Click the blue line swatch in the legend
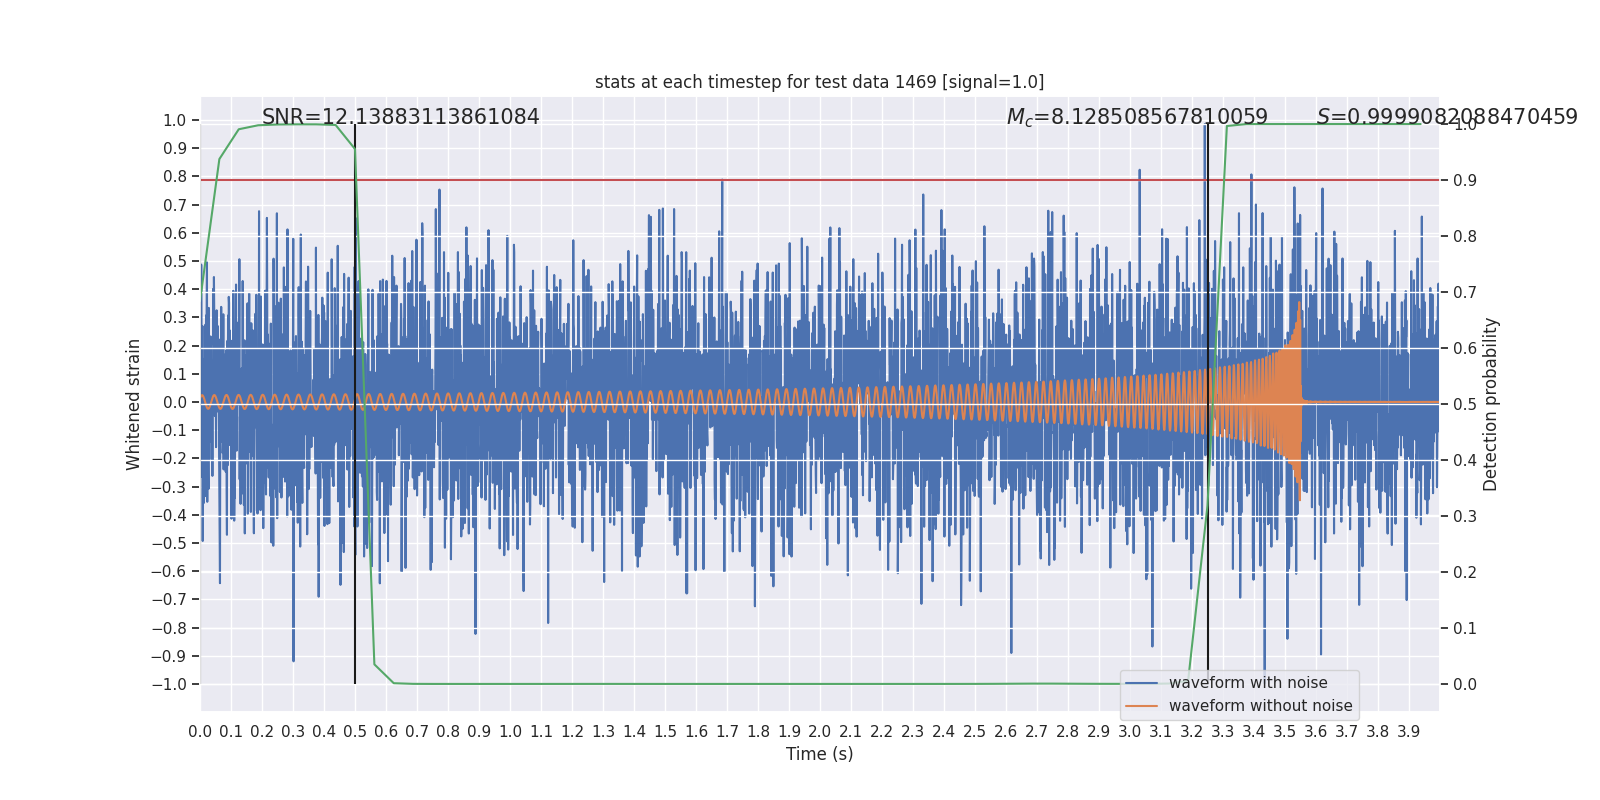This screenshot has width=1600, height=800. (1141, 683)
